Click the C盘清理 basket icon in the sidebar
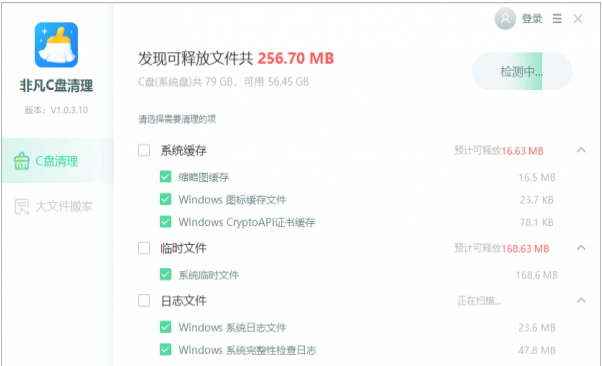Screen dimensions: 602x366 (x=22, y=161)
